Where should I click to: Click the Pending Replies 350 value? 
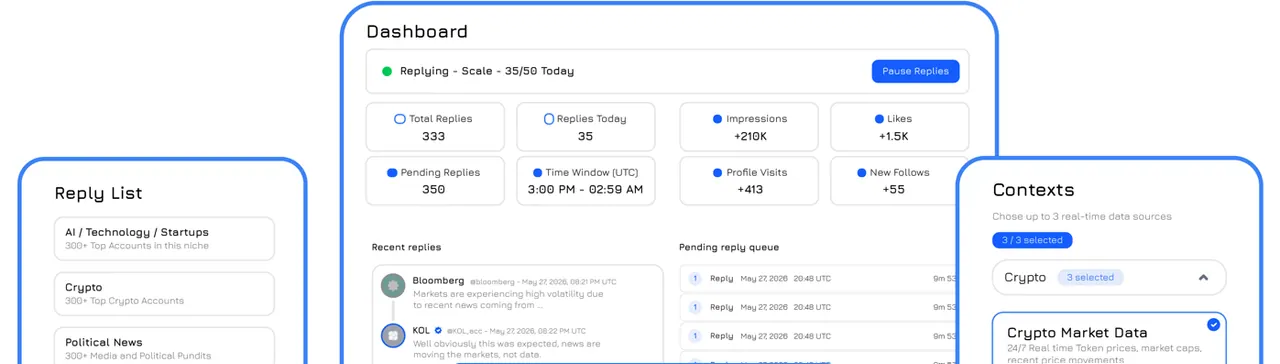pyautogui.click(x=433, y=190)
